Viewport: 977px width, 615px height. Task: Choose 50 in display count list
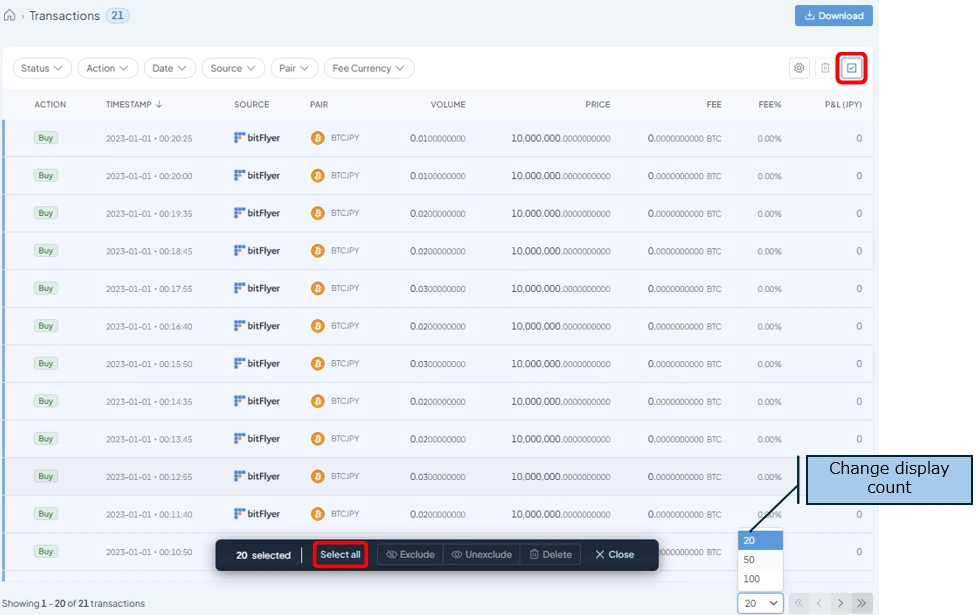pyautogui.click(x=760, y=560)
